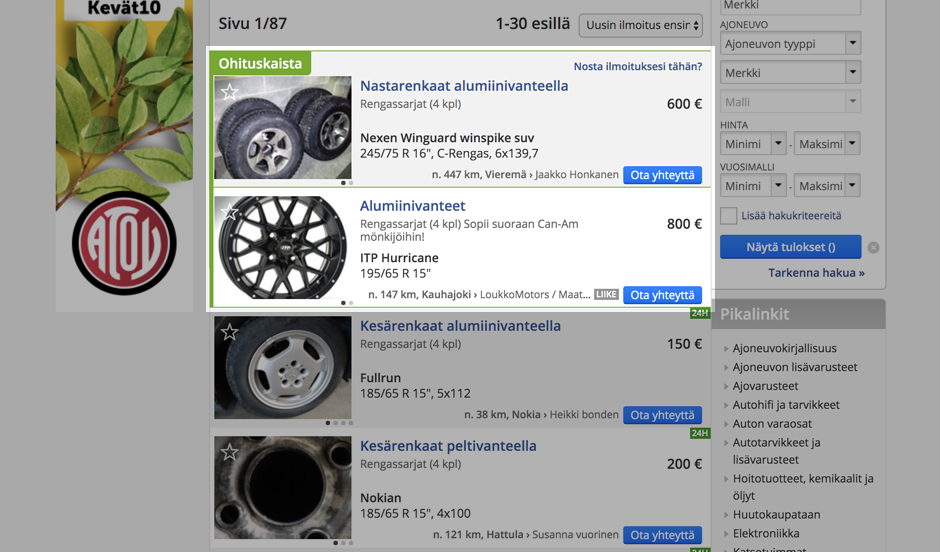The height and width of the screenshot is (552, 940).
Task: Open Ajoneuvon lisävarusteet quick link
Action: click(795, 367)
